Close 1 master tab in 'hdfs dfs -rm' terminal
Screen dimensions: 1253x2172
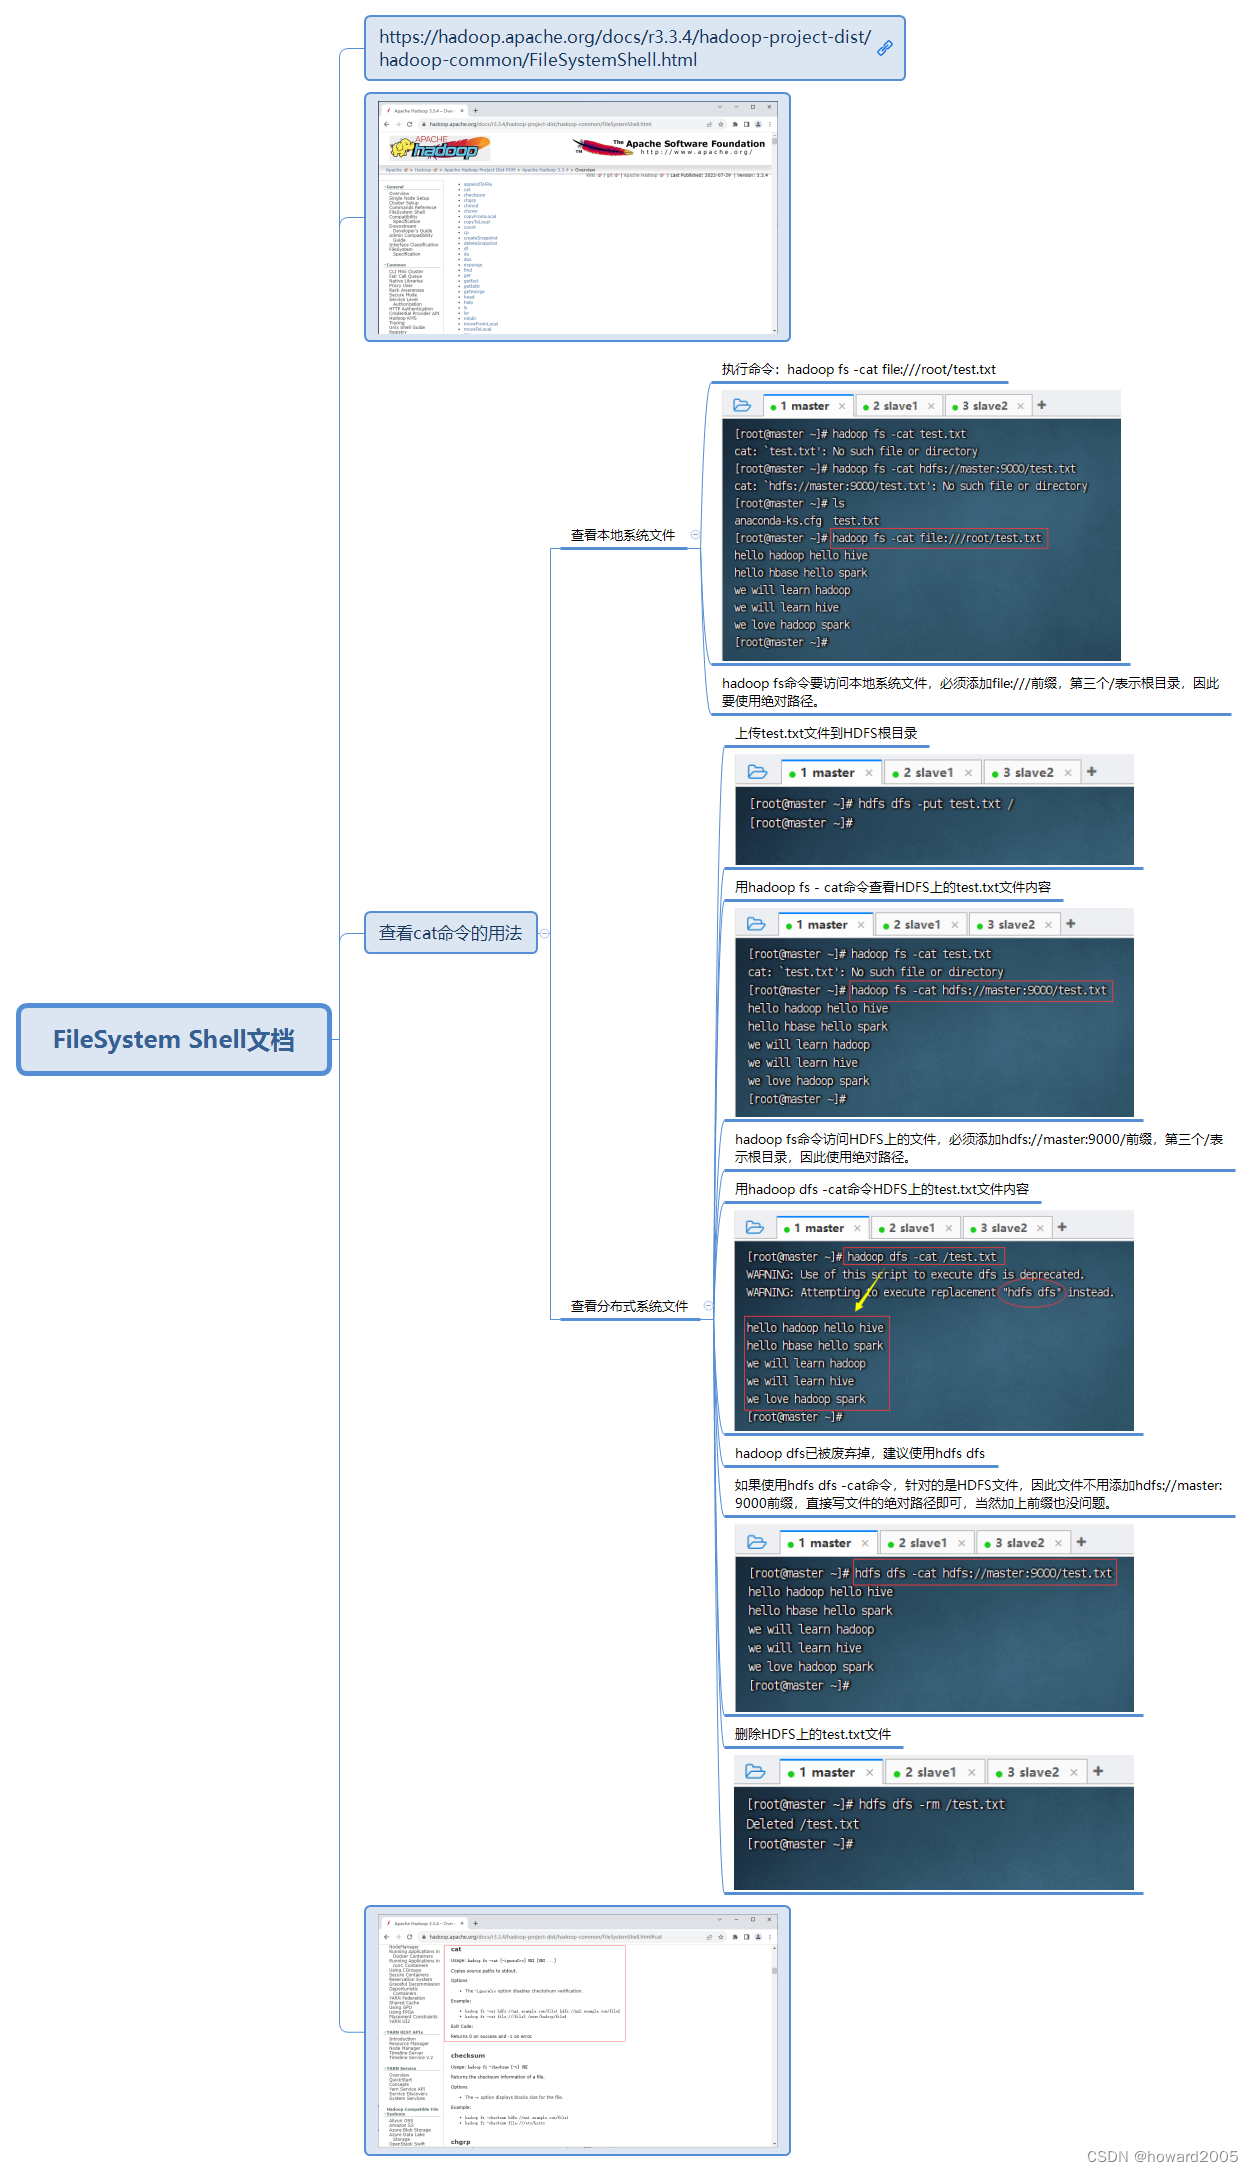(870, 1773)
